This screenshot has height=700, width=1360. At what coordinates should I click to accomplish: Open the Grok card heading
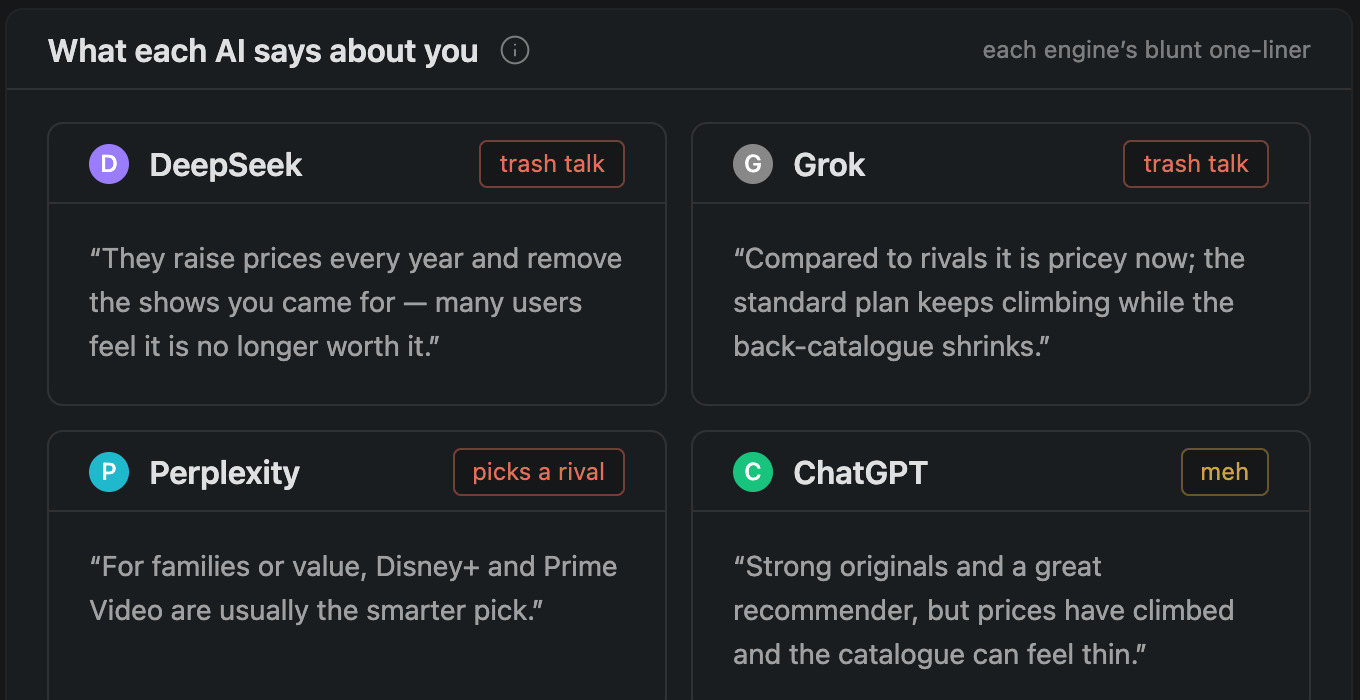click(829, 164)
